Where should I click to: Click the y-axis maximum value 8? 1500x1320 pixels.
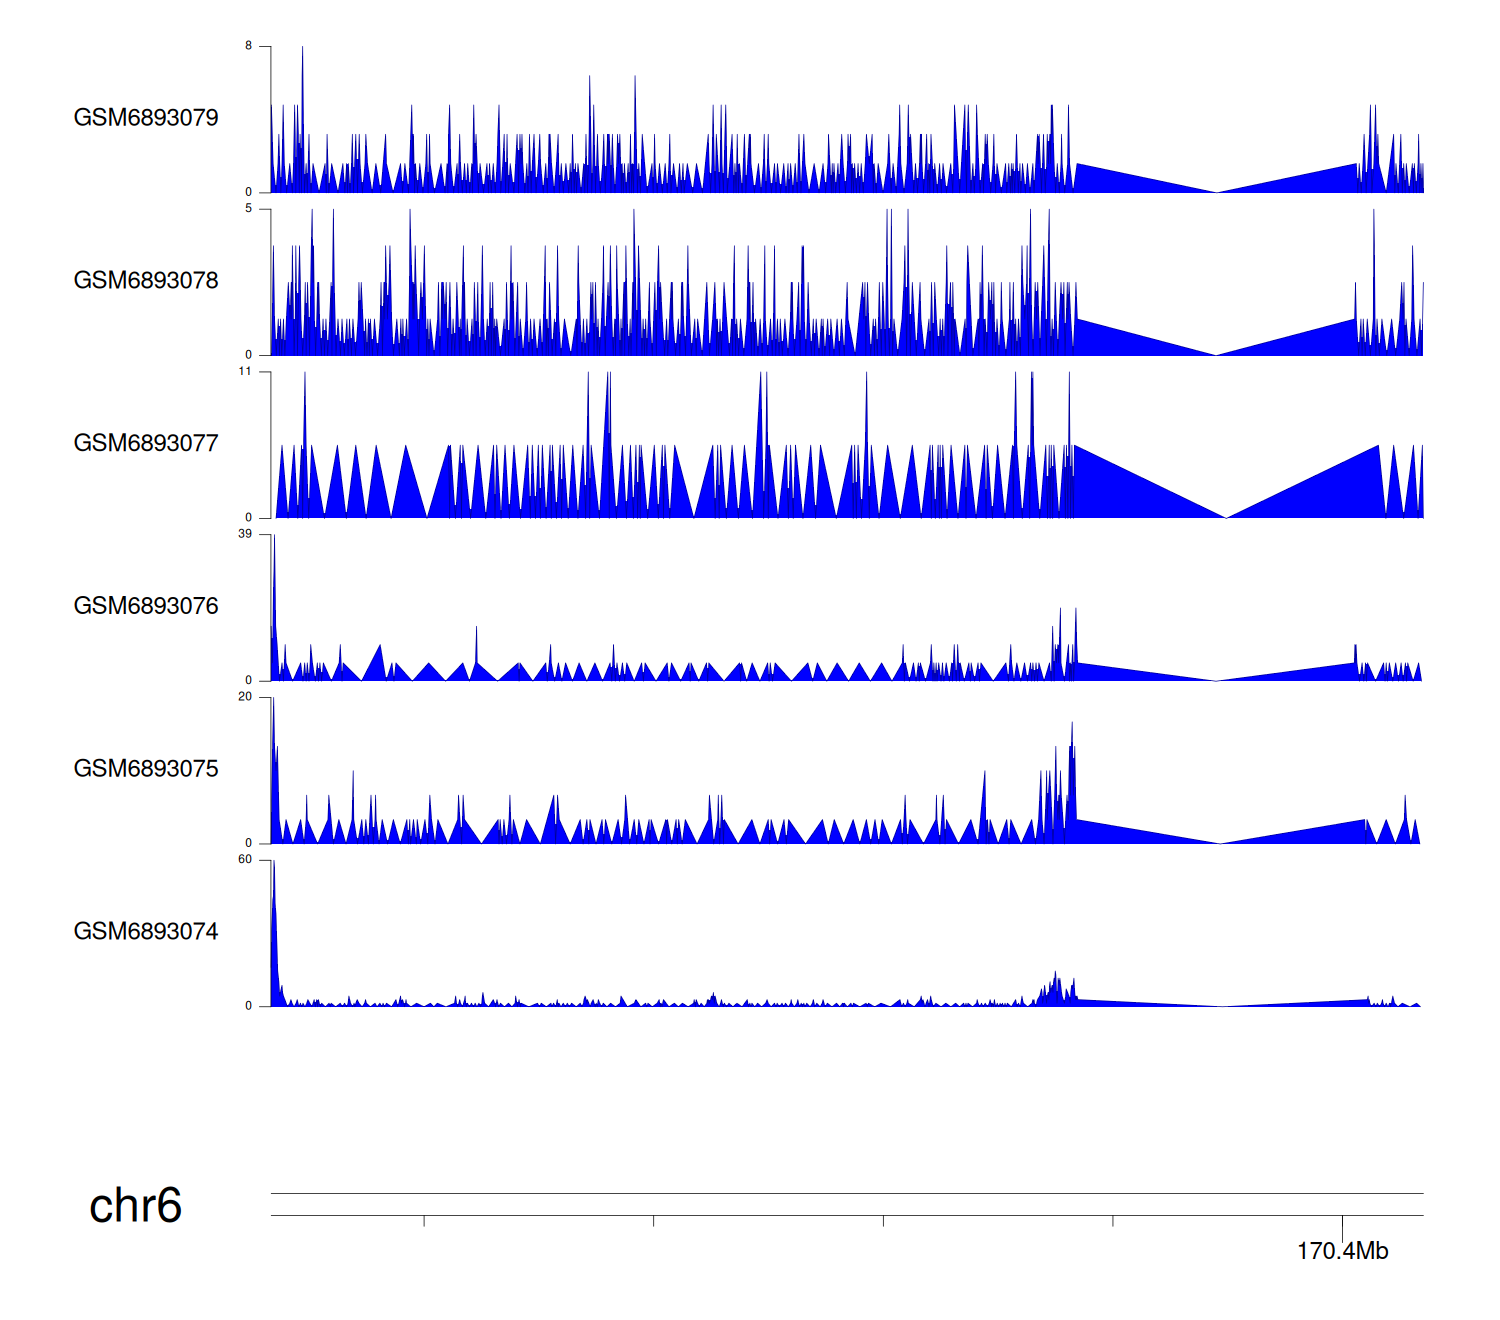(x=249, y=46)
